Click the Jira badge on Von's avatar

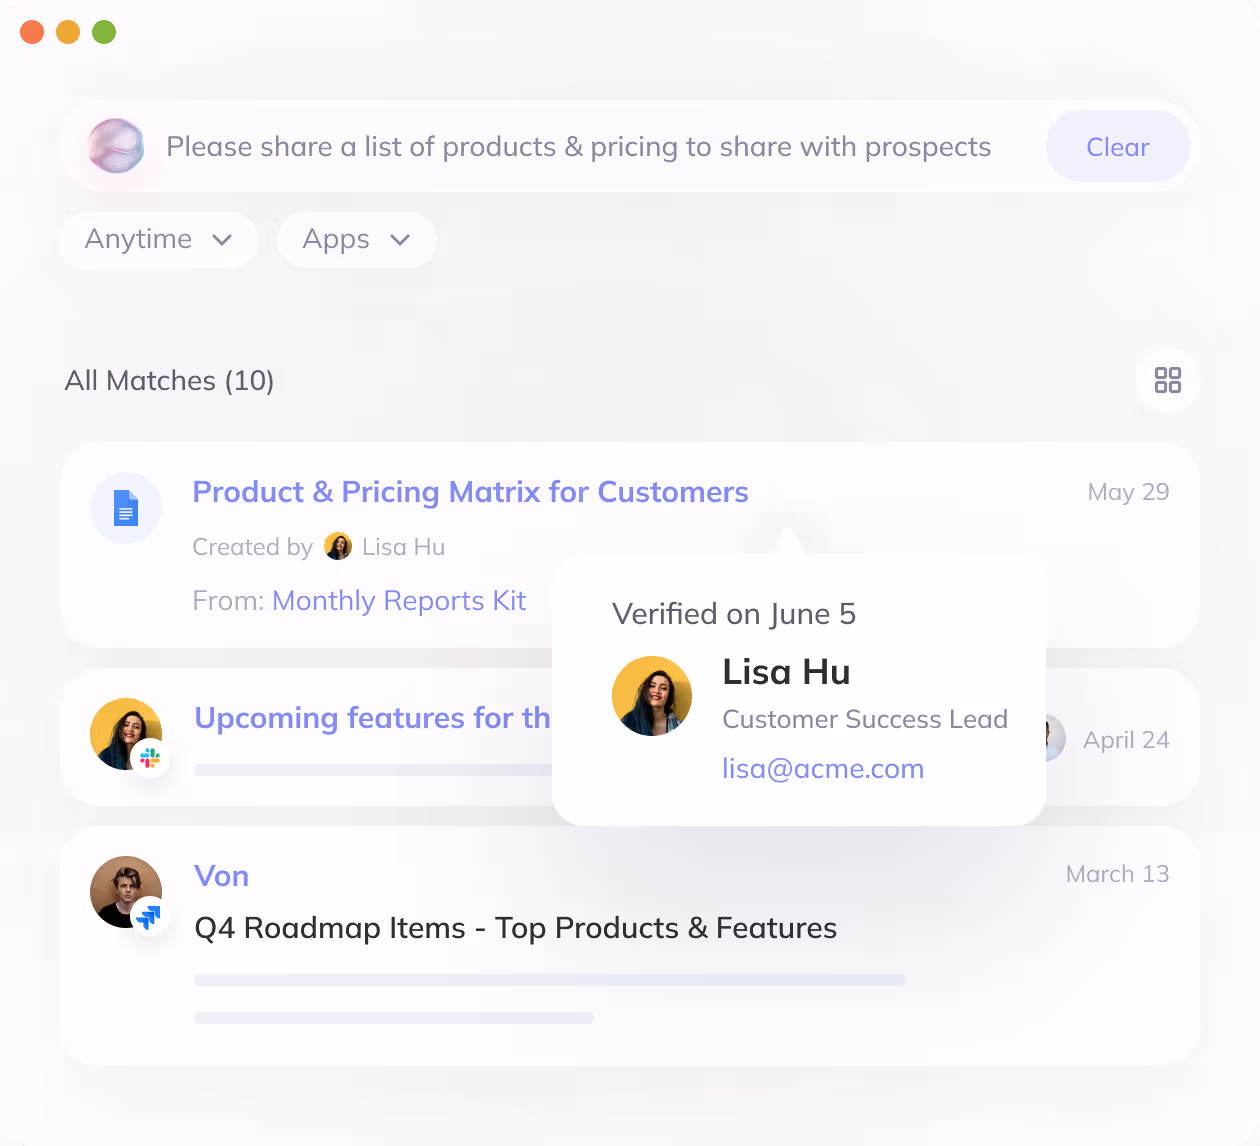150,916
